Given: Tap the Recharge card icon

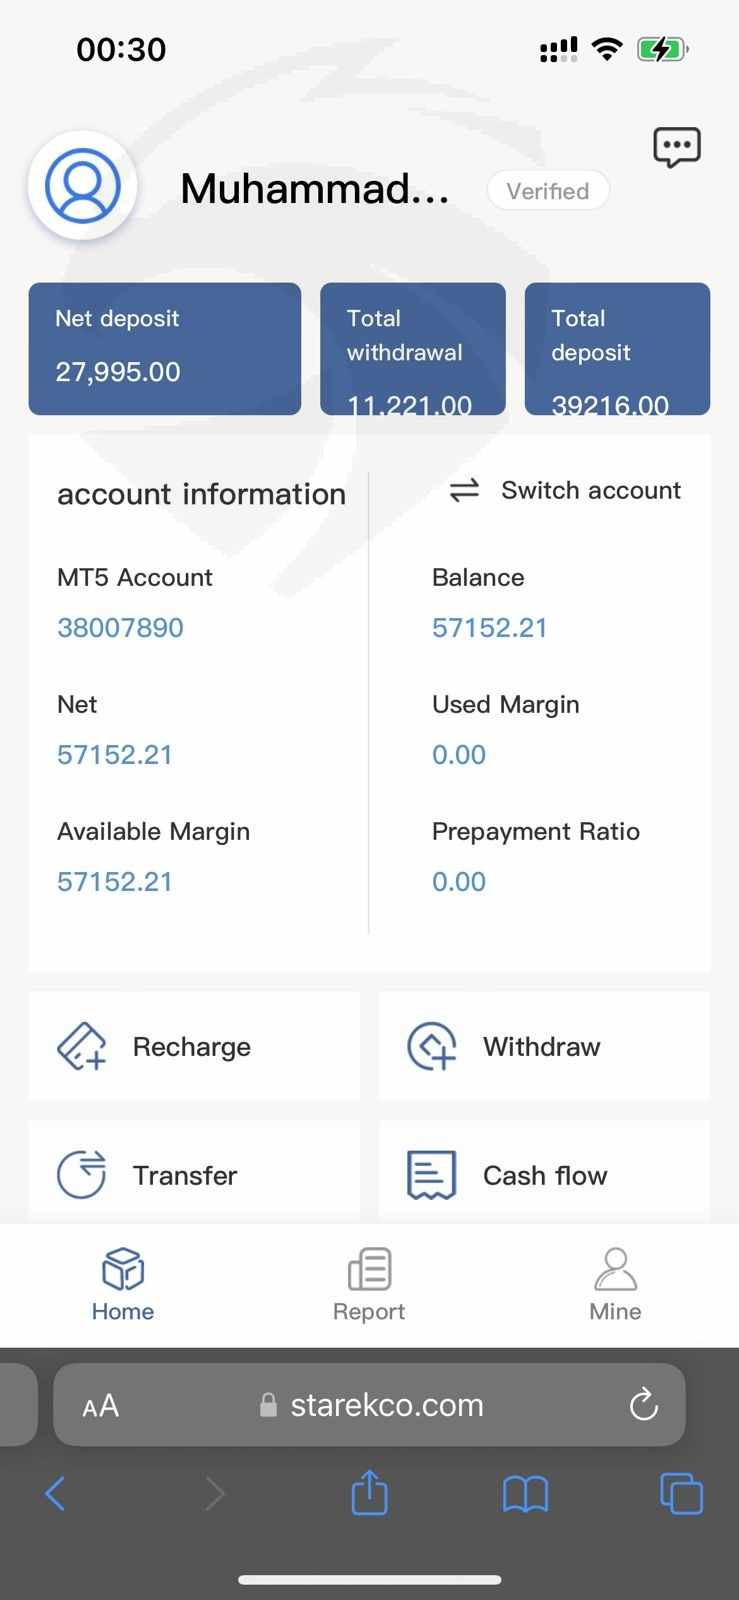Looking at the screenshot, I should pyautogui.click(x=82, y=1047).
